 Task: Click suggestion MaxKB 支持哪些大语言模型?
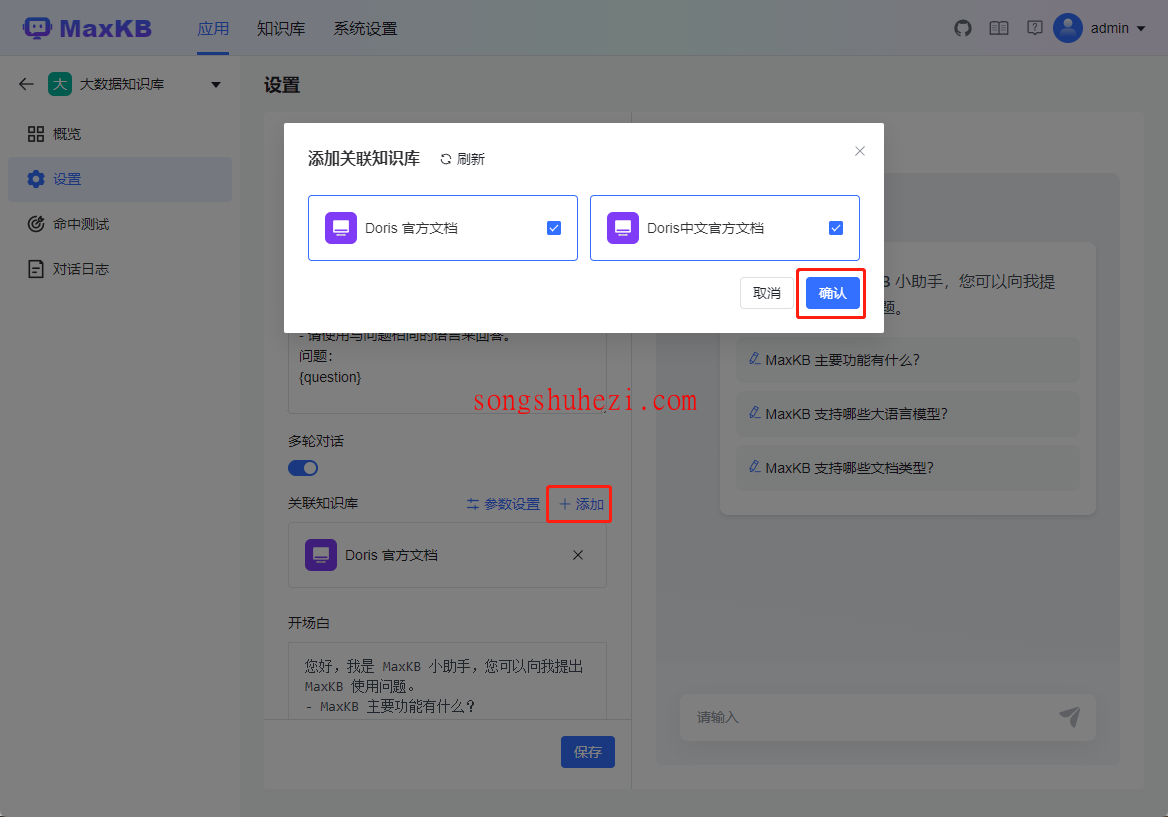click(908, 414)
